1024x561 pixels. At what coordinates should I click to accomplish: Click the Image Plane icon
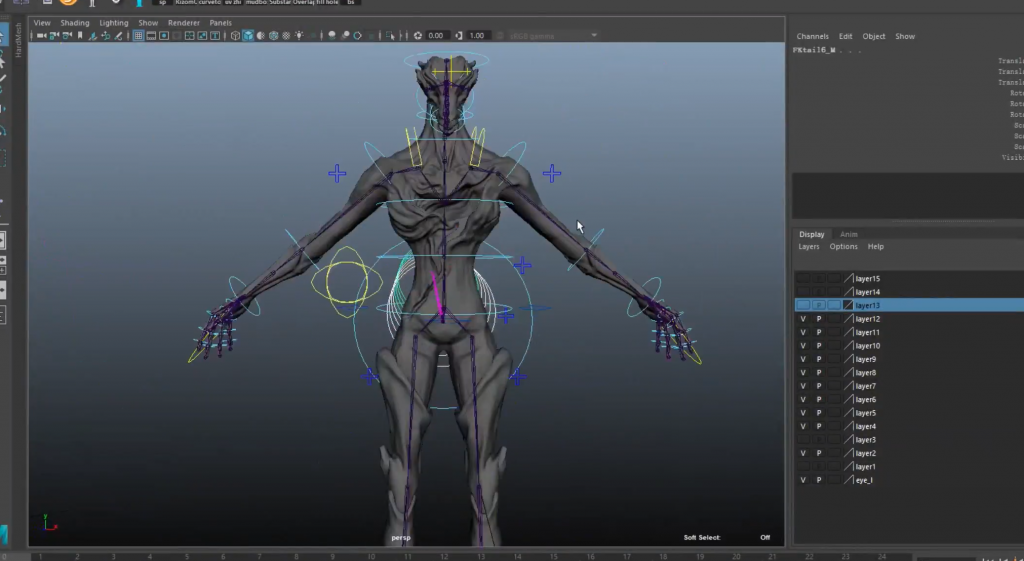point(92,35)
